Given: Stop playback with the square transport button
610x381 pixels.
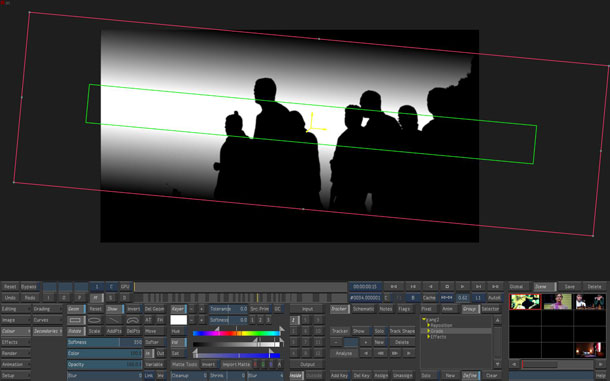Looking at the screenshot, I should 447,286.
